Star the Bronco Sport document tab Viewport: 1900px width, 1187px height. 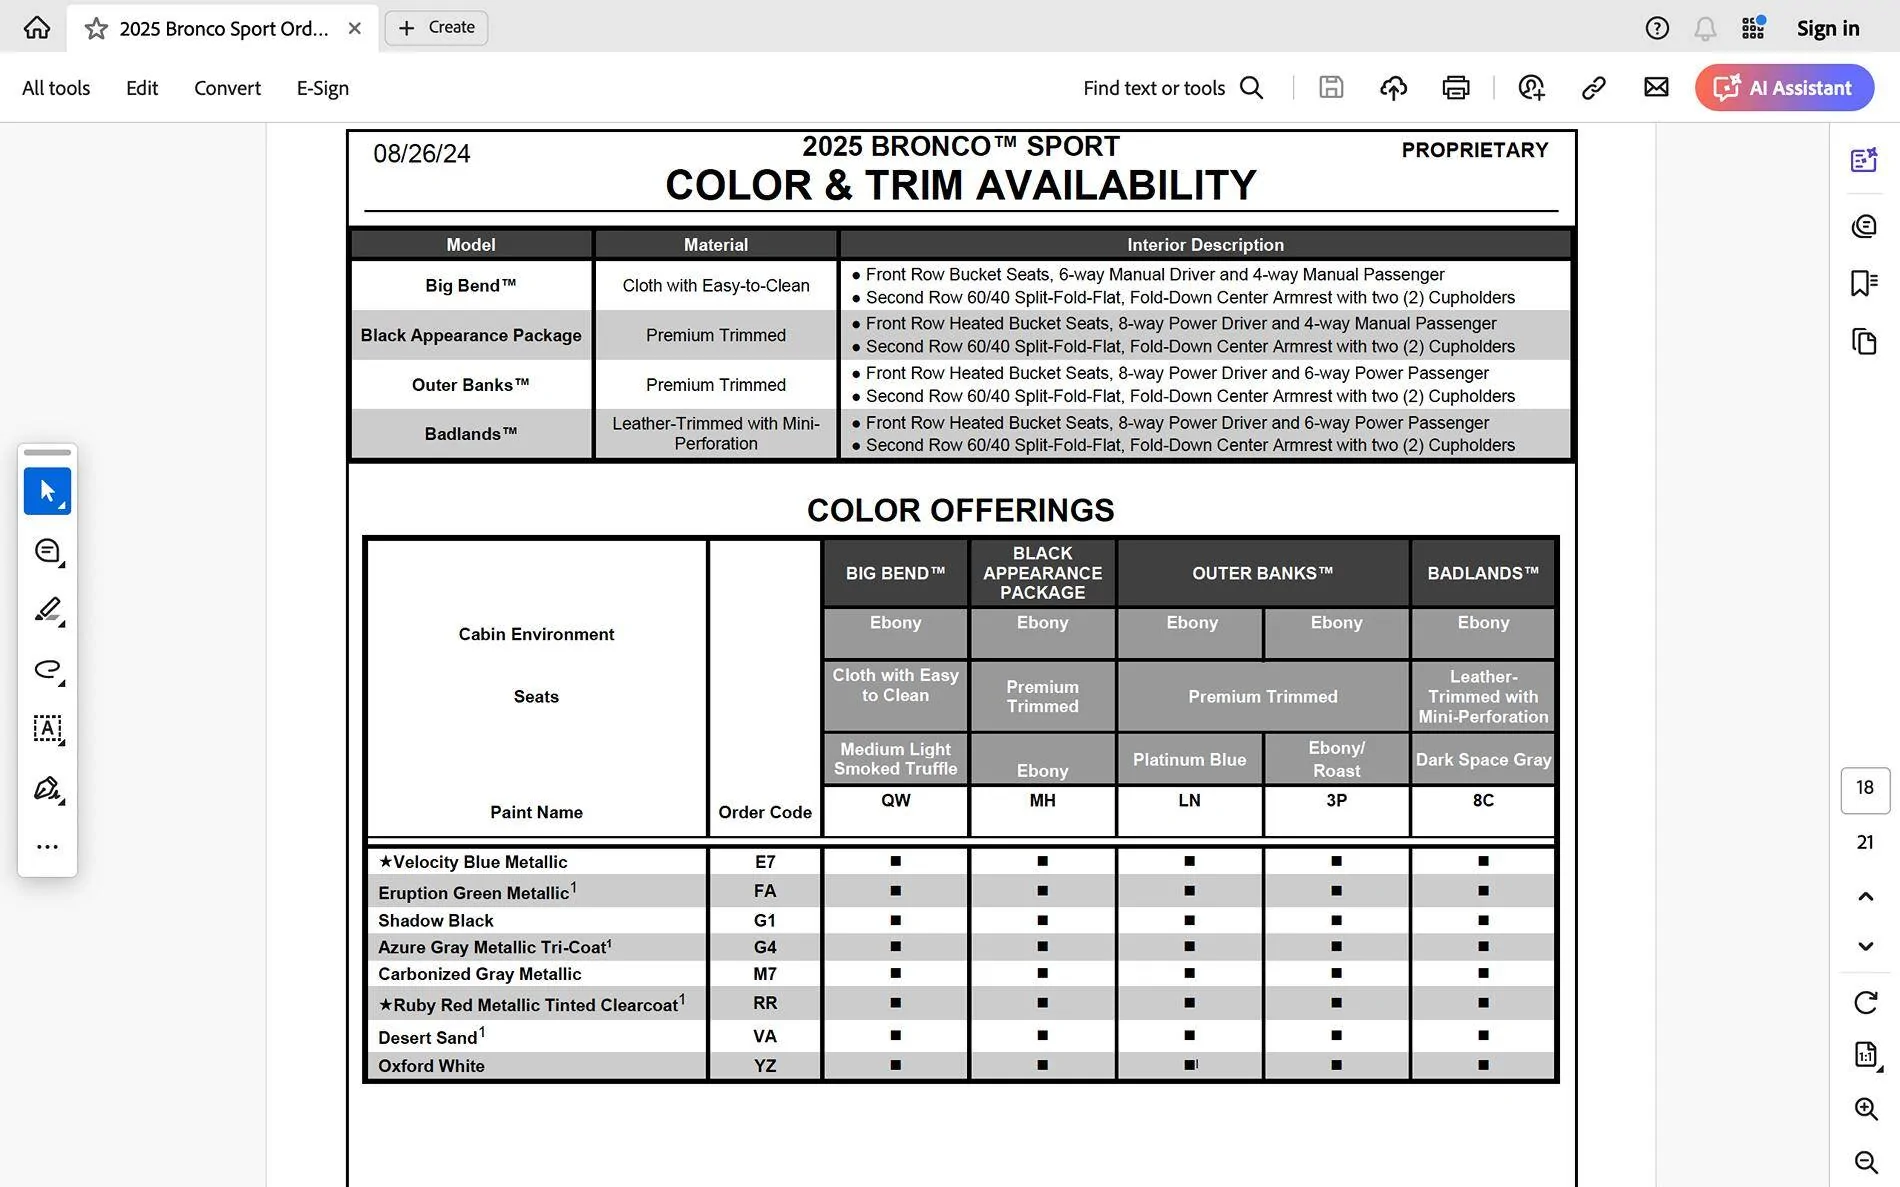pyautogui.click(x=96, y=28)
